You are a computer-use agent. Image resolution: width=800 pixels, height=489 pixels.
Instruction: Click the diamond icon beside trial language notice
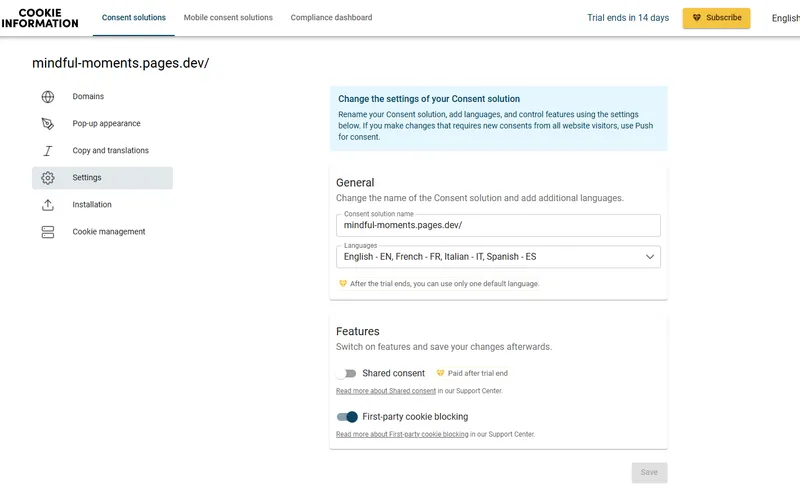343,283
